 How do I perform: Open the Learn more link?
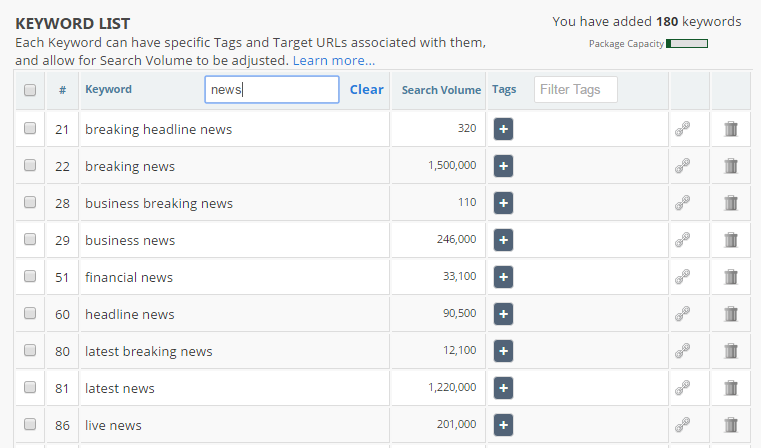(x=333, y=61)
